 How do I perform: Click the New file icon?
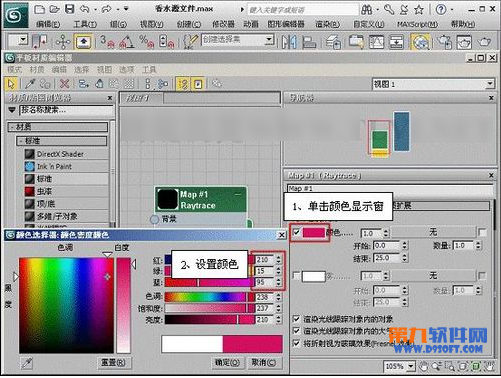click(x=39, y=9)
